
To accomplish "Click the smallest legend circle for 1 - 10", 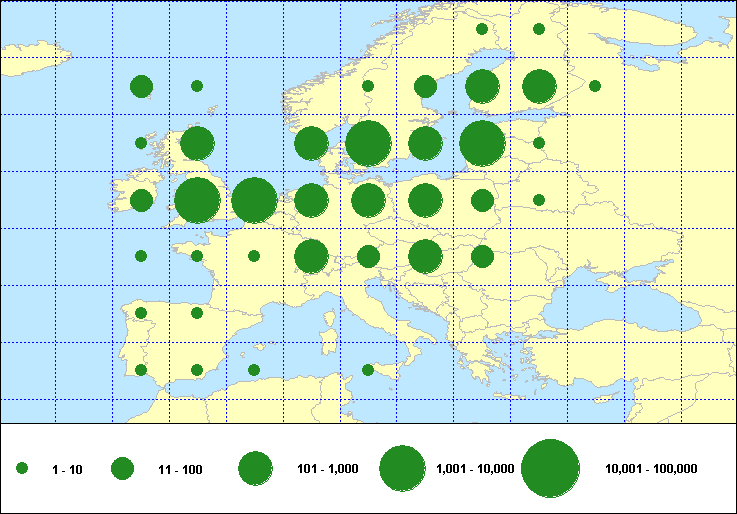I will click(x=22, y=468).
